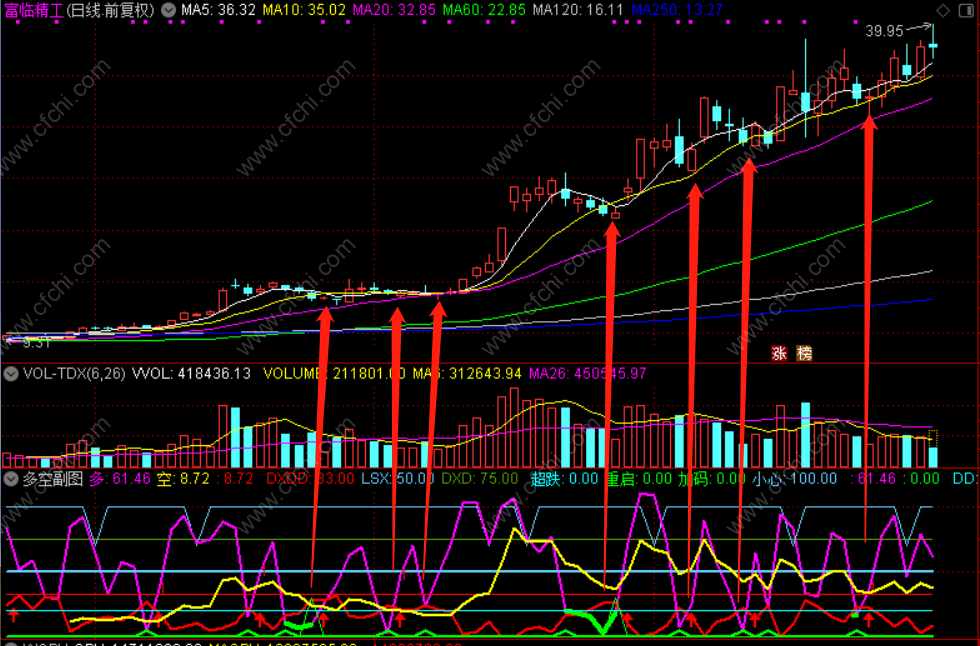Select the 小心: 100.00 indicator value
This screenshot has width=980, height=646.
click(794, 479)
